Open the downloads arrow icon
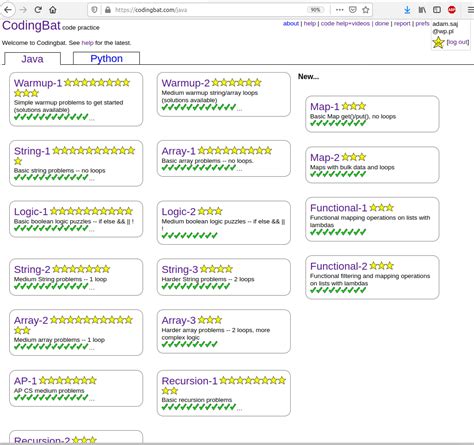This screenshot has height=445, width=474. 407,10
